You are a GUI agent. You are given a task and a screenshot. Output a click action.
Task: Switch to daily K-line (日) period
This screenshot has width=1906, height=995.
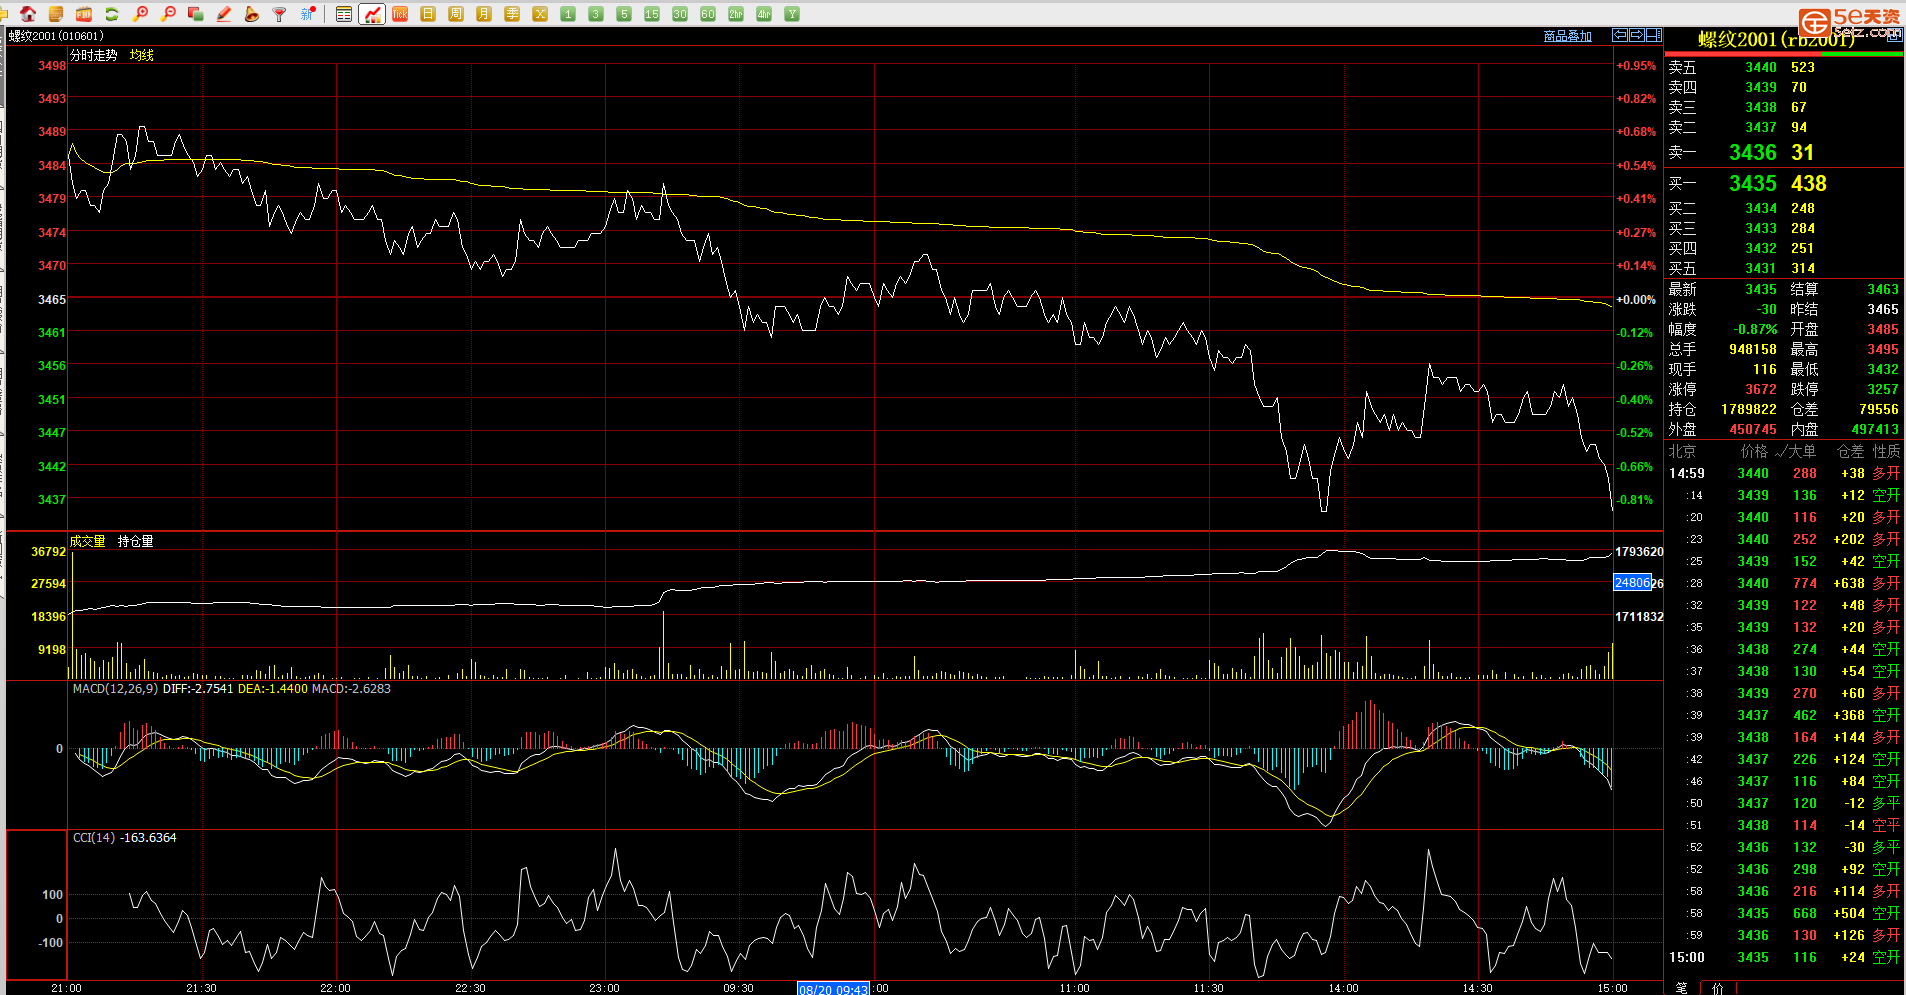[x=428, y=14]
